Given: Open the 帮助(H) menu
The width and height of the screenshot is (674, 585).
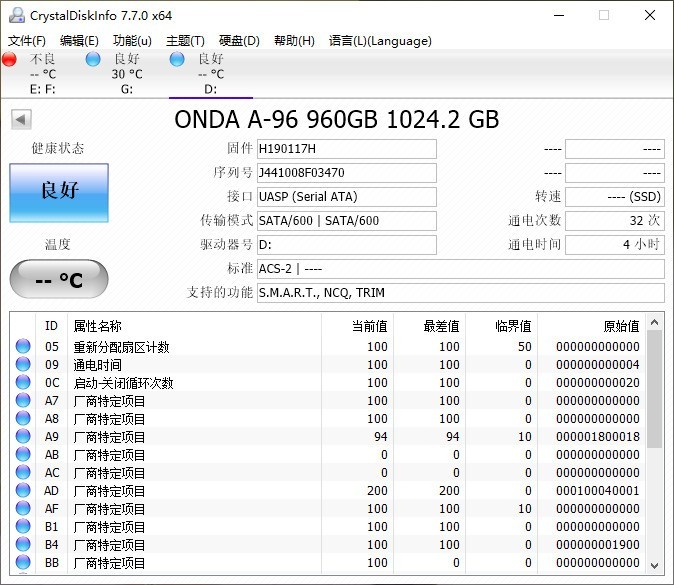Looking at the screenshot, I should click(x=294, y=41).
